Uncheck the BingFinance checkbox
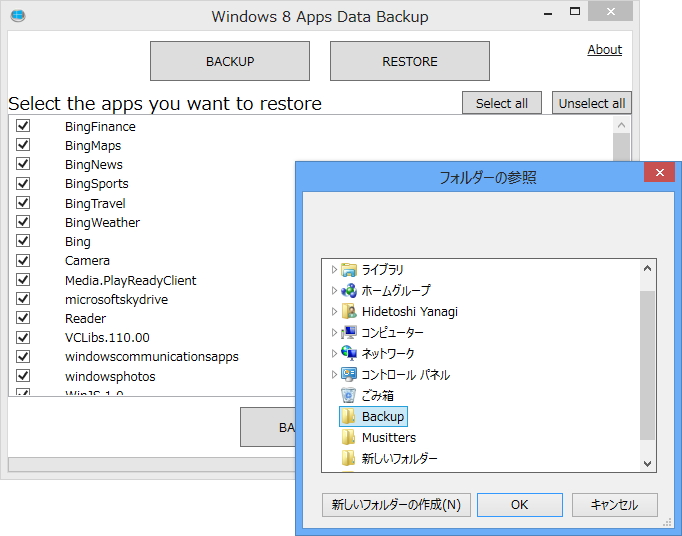The width and height of the screenshot is (682, 536). [x=23, y=126]
